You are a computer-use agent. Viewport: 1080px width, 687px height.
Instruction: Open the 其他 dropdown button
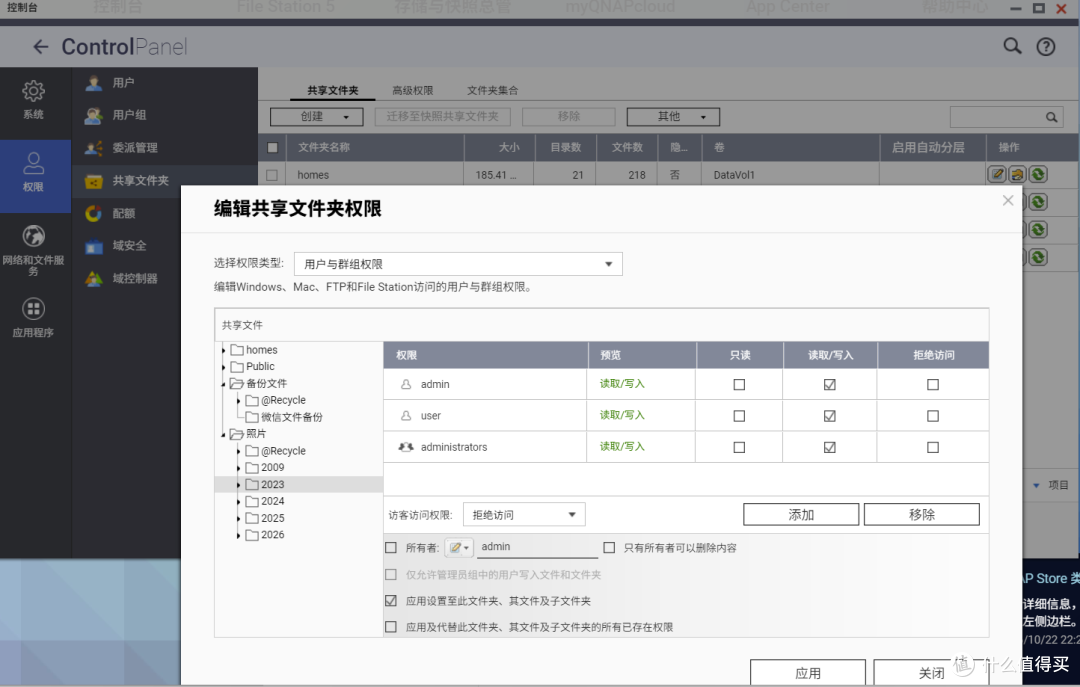coord(673,116)
